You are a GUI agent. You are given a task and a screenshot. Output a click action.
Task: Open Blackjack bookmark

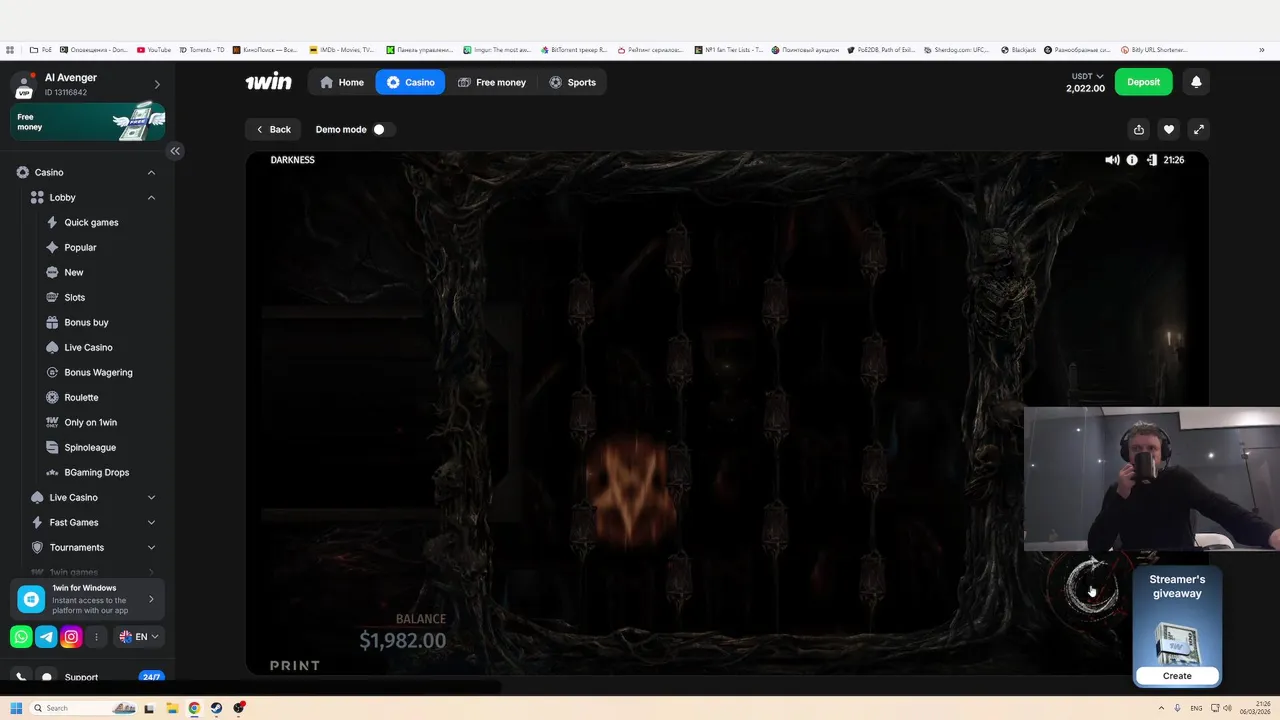pos(1018,50)
